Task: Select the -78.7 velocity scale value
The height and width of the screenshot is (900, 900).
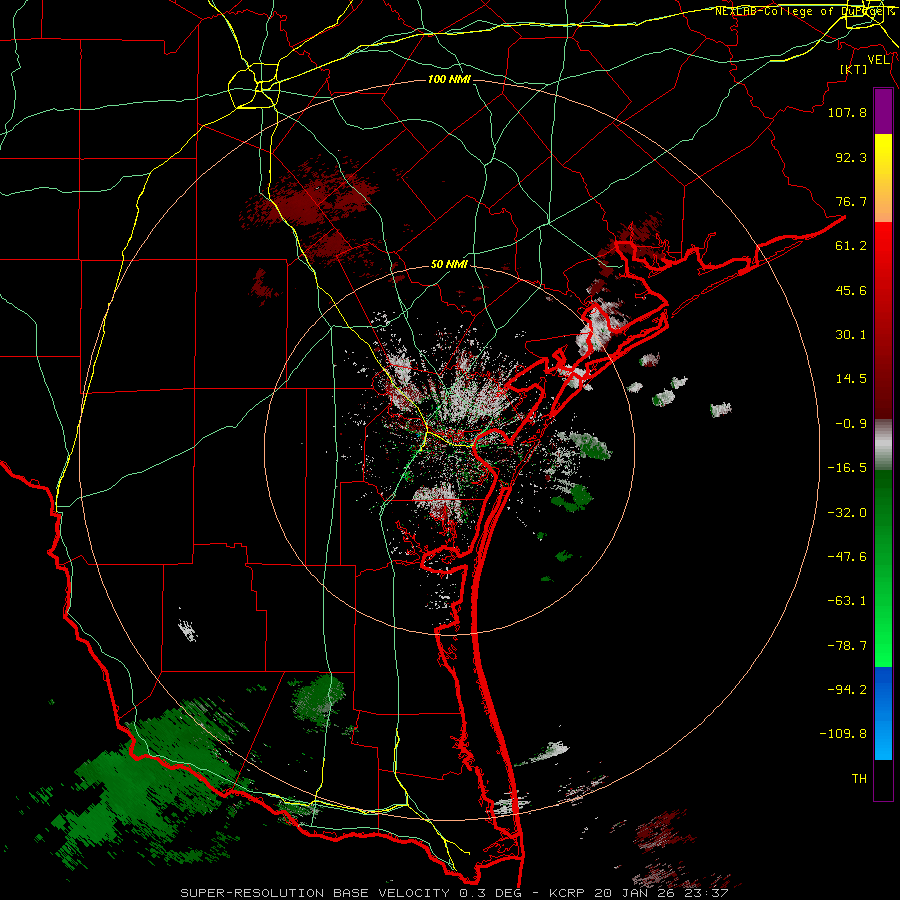Action: tap(847, 646)
